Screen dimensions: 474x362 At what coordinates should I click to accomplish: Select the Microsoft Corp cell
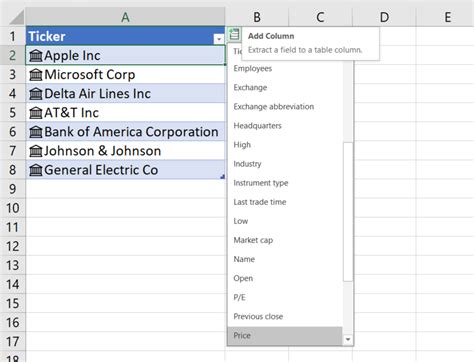pos(125,75)
